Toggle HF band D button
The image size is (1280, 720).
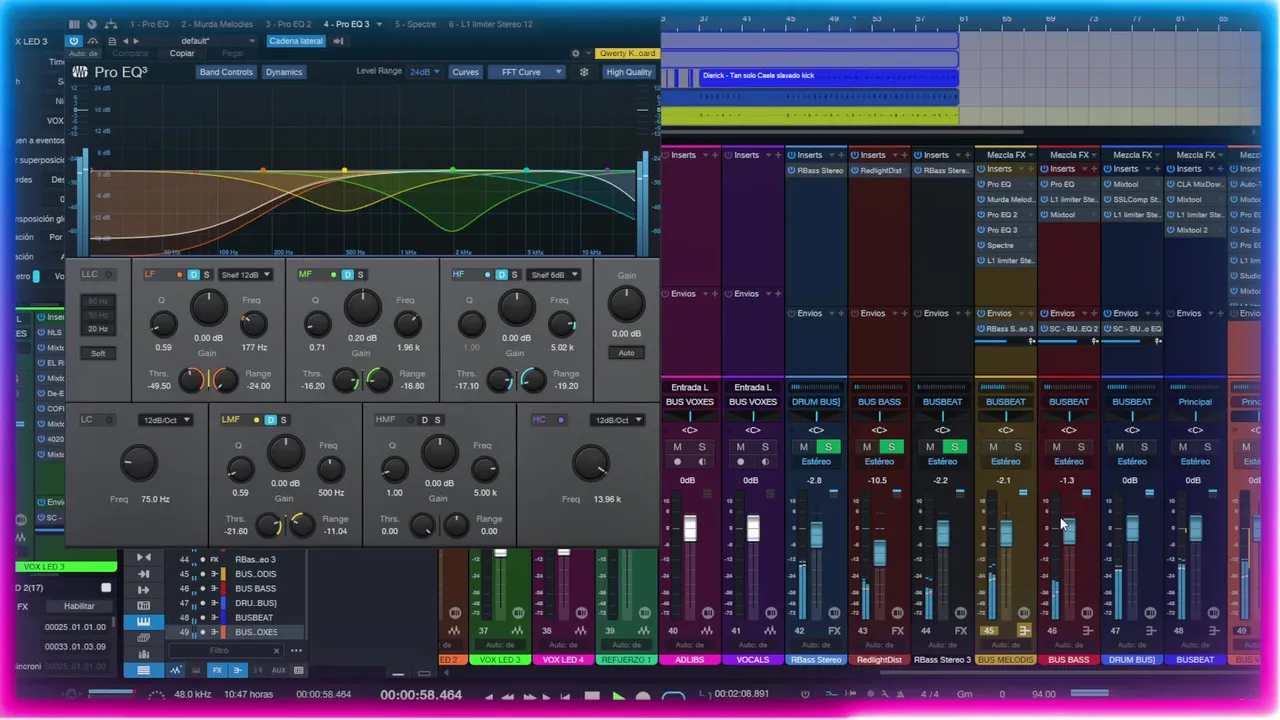(502, 275)
